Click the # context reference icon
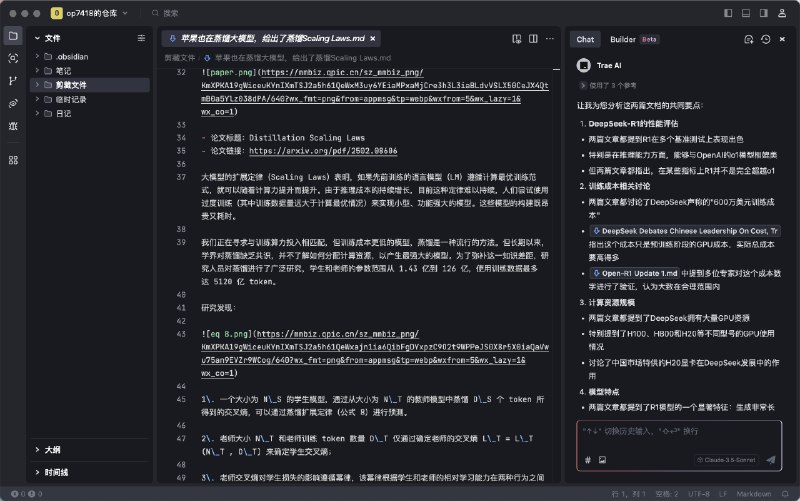800x501 pixels. click(x=588, y=460)
